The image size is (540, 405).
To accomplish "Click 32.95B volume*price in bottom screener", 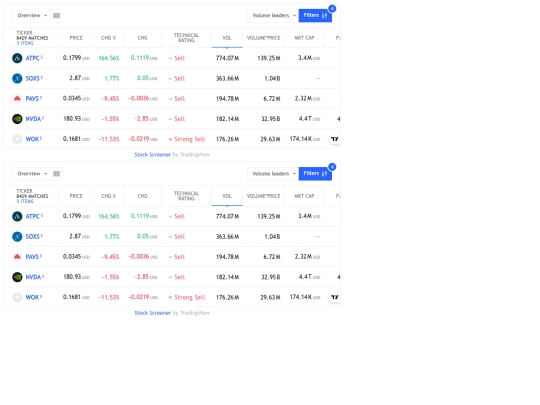I will pyautogui.click(x=270, y=277).
